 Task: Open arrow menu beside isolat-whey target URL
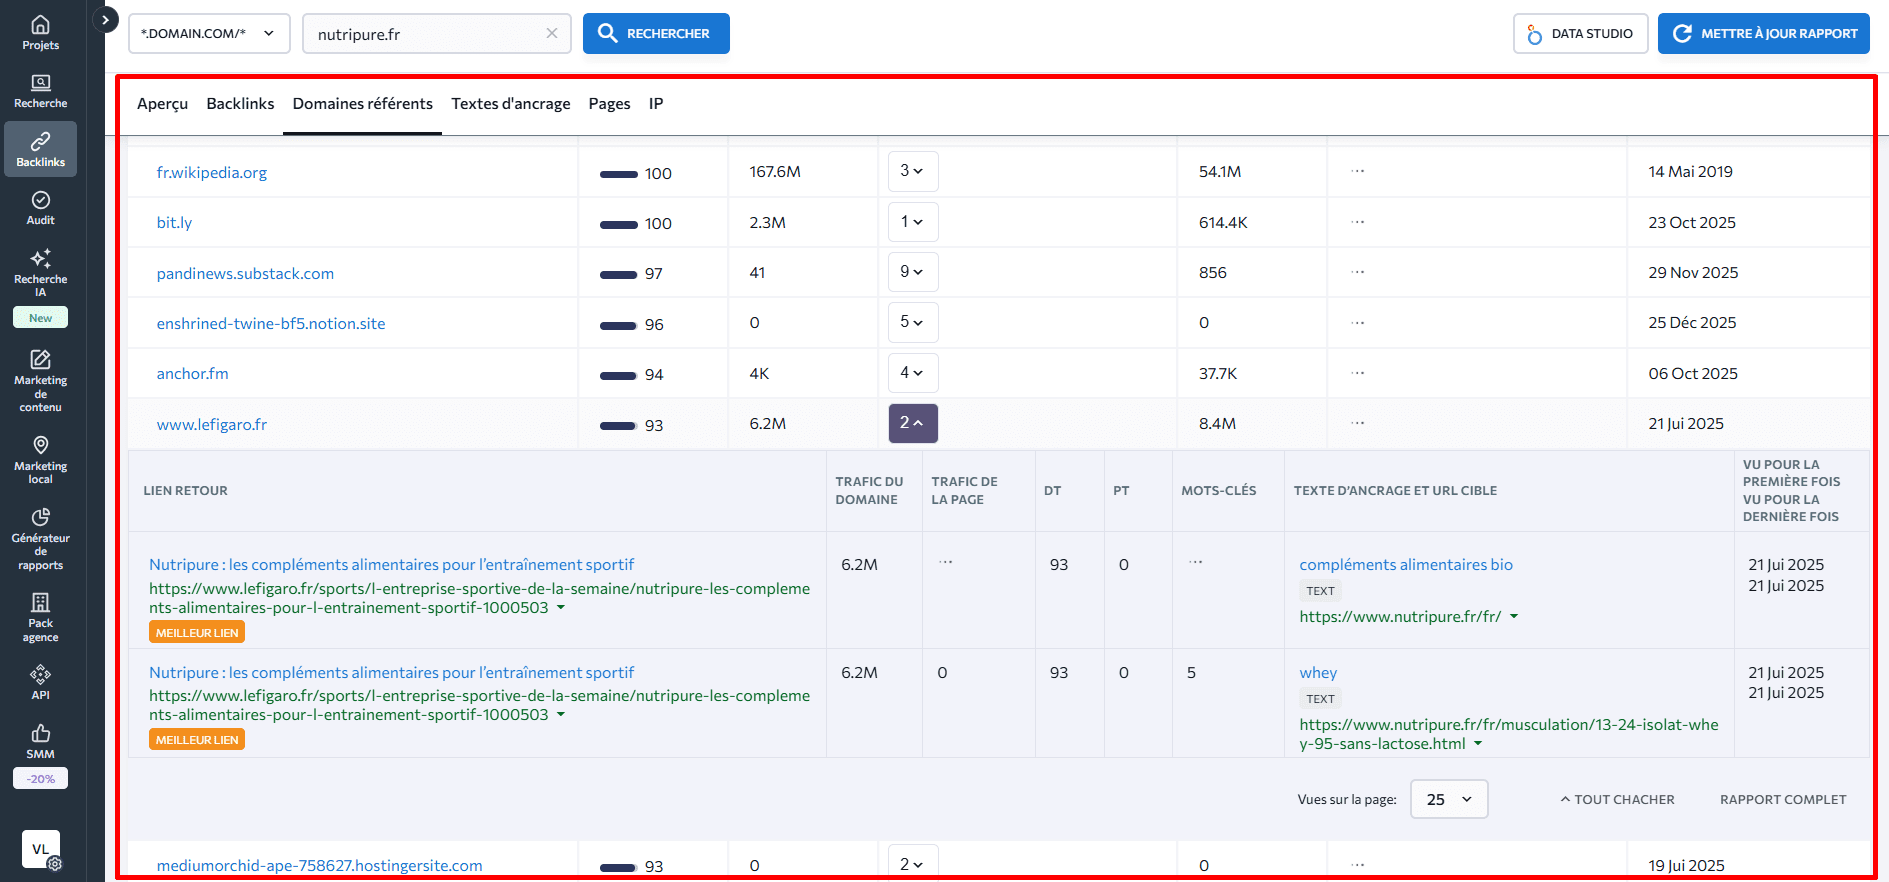coord(1478,743)
